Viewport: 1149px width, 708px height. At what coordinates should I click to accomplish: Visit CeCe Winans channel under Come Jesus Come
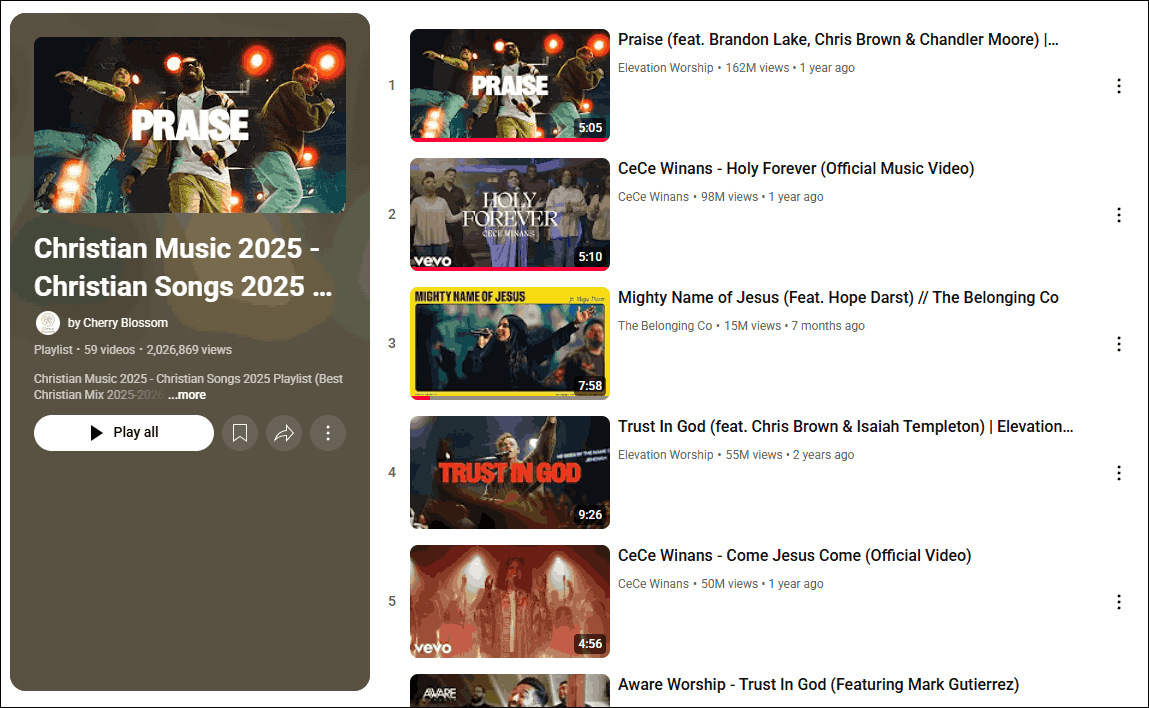coord(653,584)
